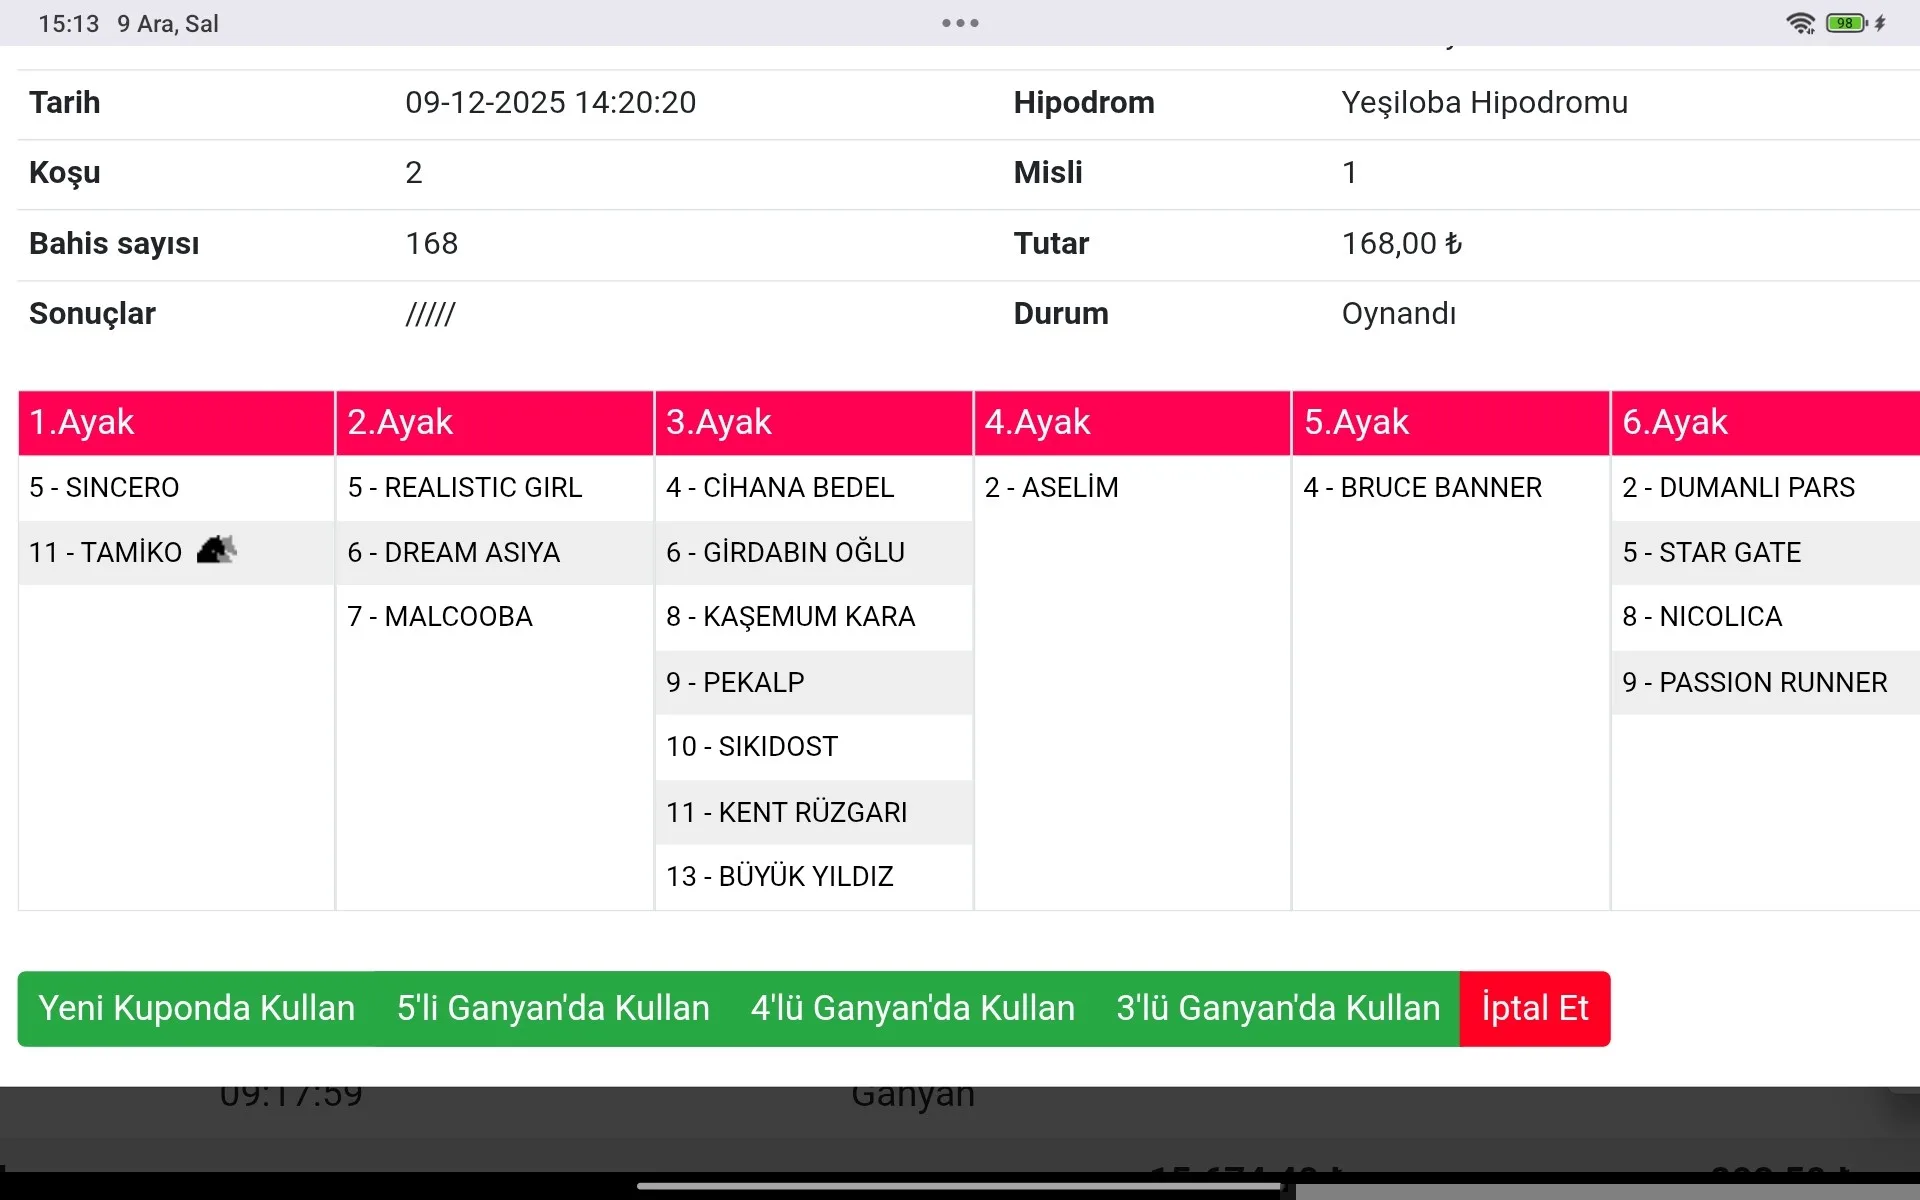Tap the Wi-Fi status icon
Image resolution: width=1920 pixels, height=1200 pixels.
point(1800,23)
